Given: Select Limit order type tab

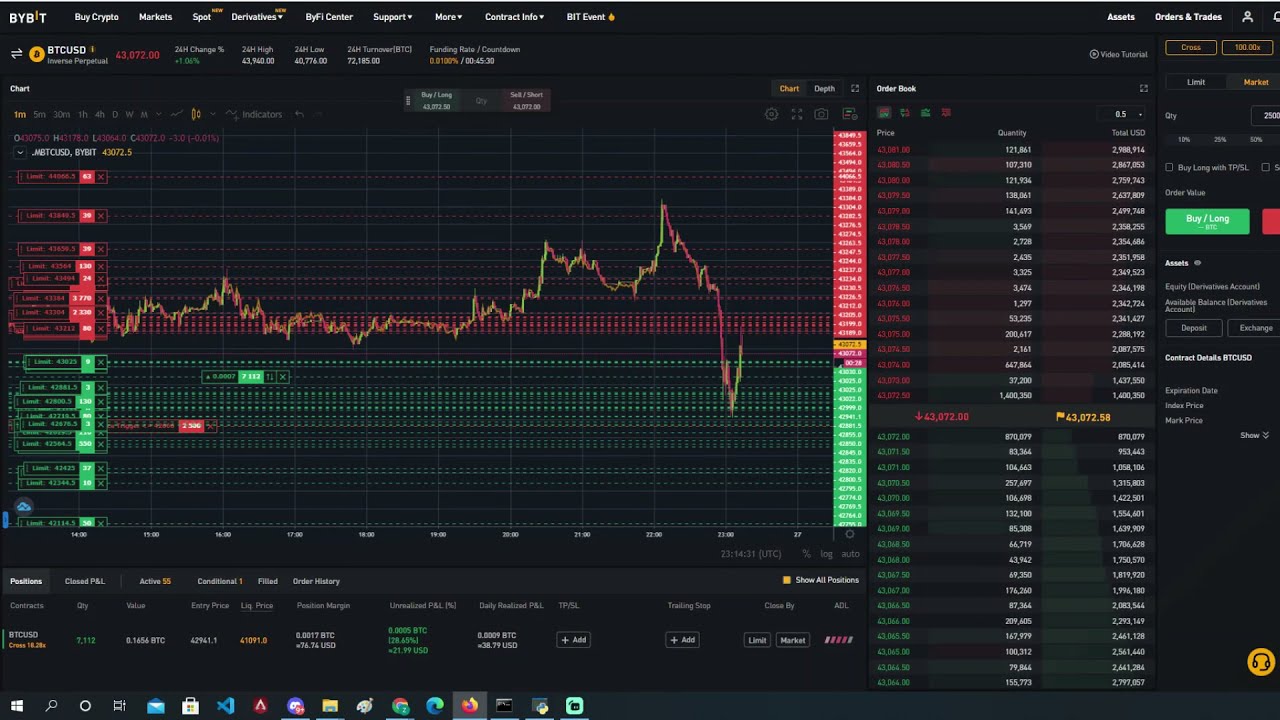Looking at the screenshot, I should click(x=1196, y=82).
